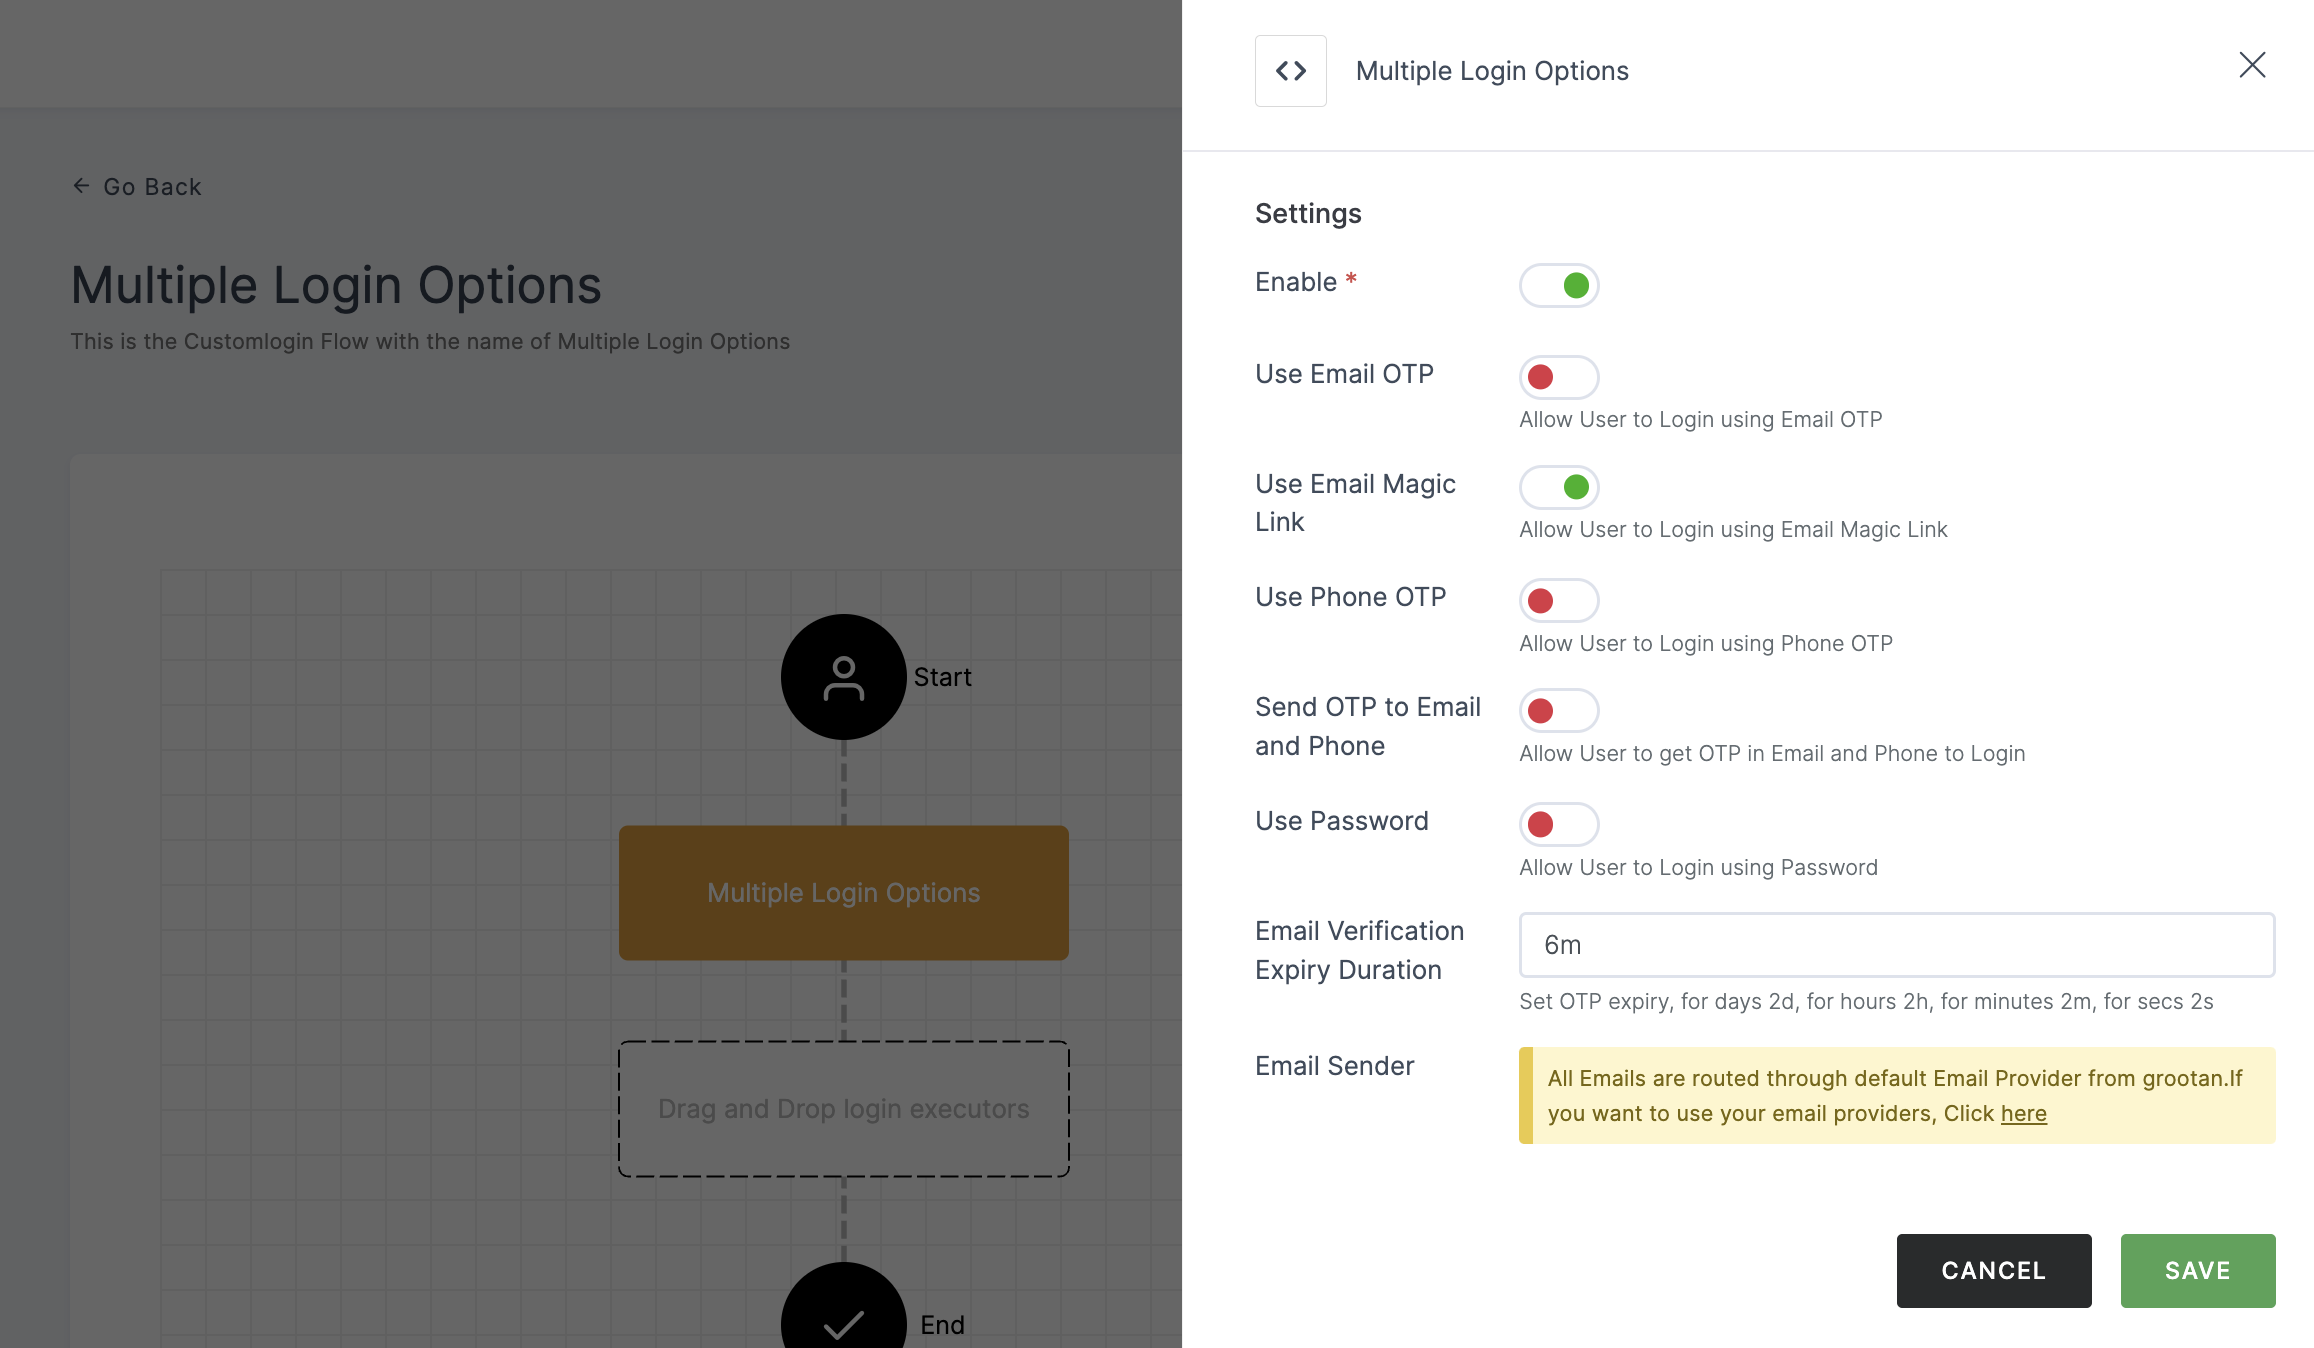The width and height of the screenshot is (2314, 1348).
Task: Turn on Use Email OTP toggle
Action: (x=1559, y=377)
